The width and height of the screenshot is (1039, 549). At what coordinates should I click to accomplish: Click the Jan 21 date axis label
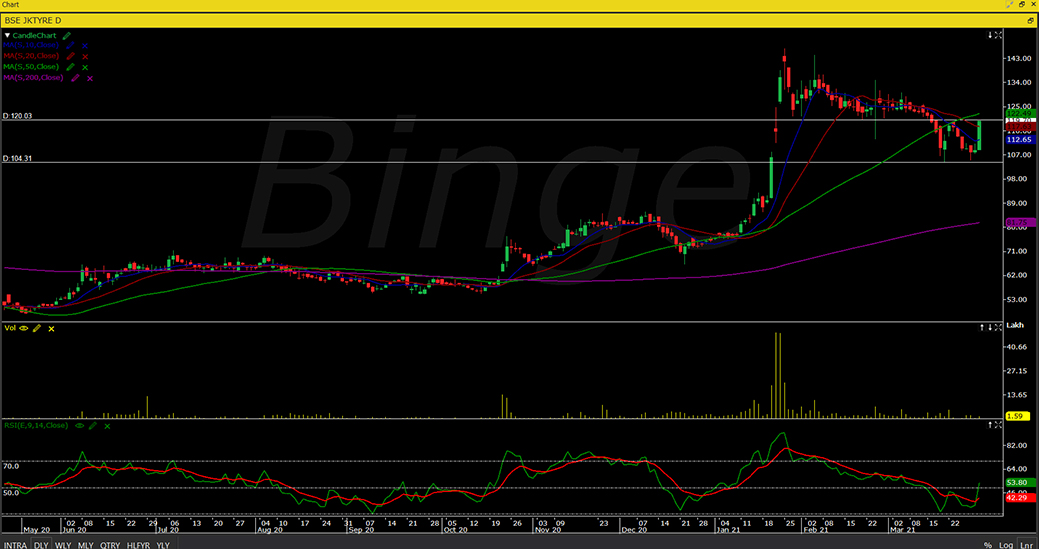(727, 530)
